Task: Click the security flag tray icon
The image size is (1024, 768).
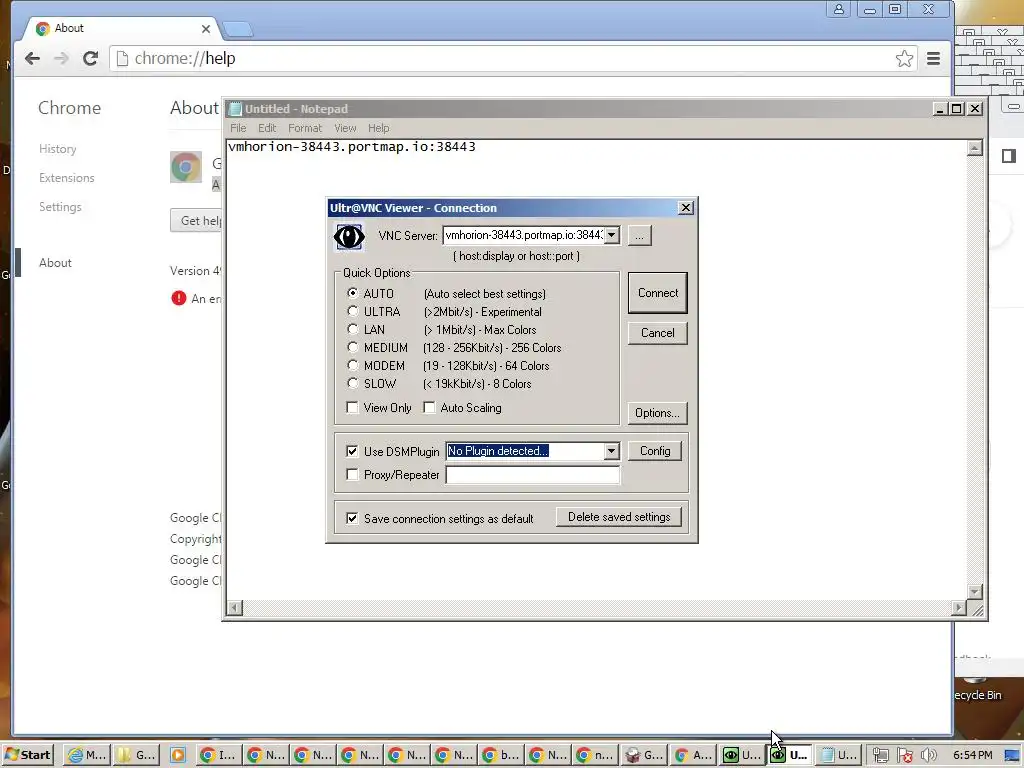Action: [x=904, y=756]
